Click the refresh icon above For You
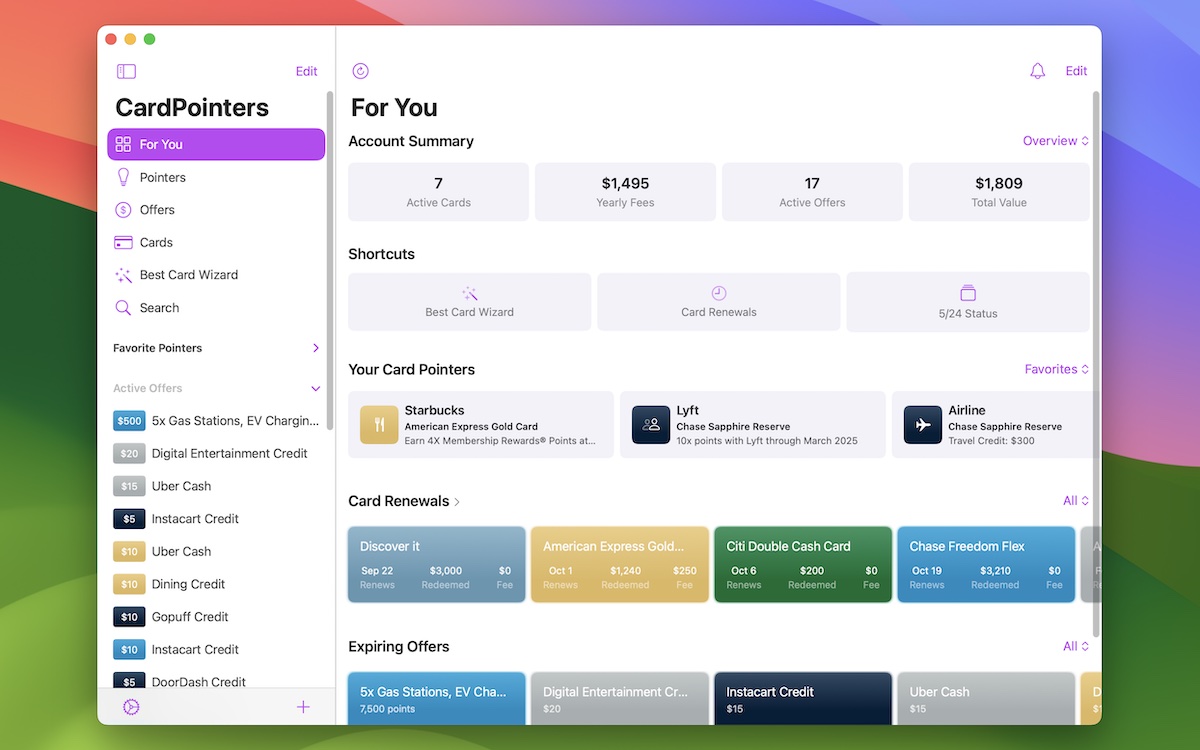Viewport: 1200px width, 750px height. click(361, 71)
